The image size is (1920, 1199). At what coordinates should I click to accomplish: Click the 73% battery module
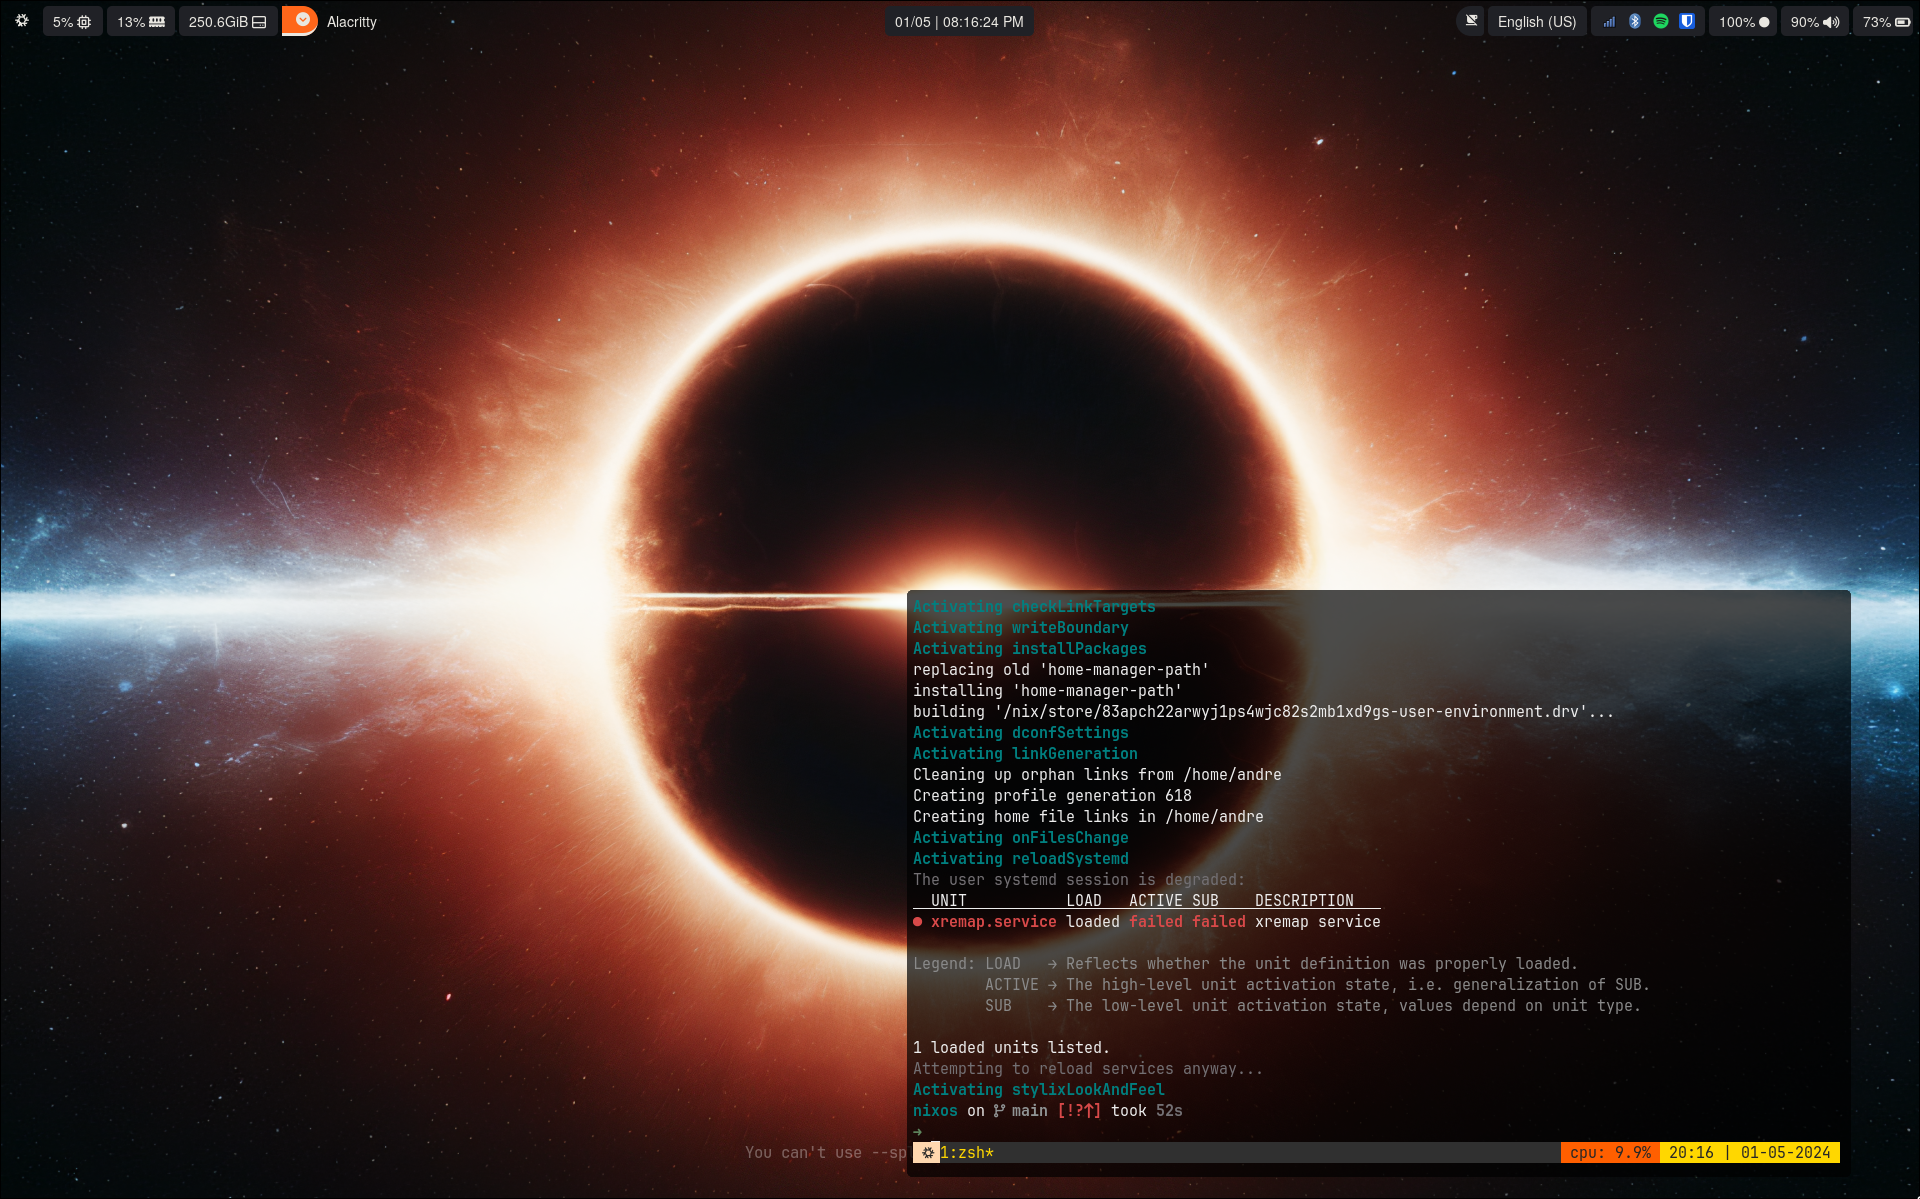pos(1885,22)
